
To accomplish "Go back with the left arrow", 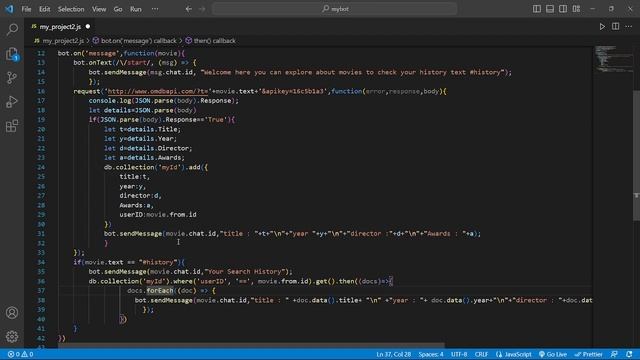I will point(189,9).
